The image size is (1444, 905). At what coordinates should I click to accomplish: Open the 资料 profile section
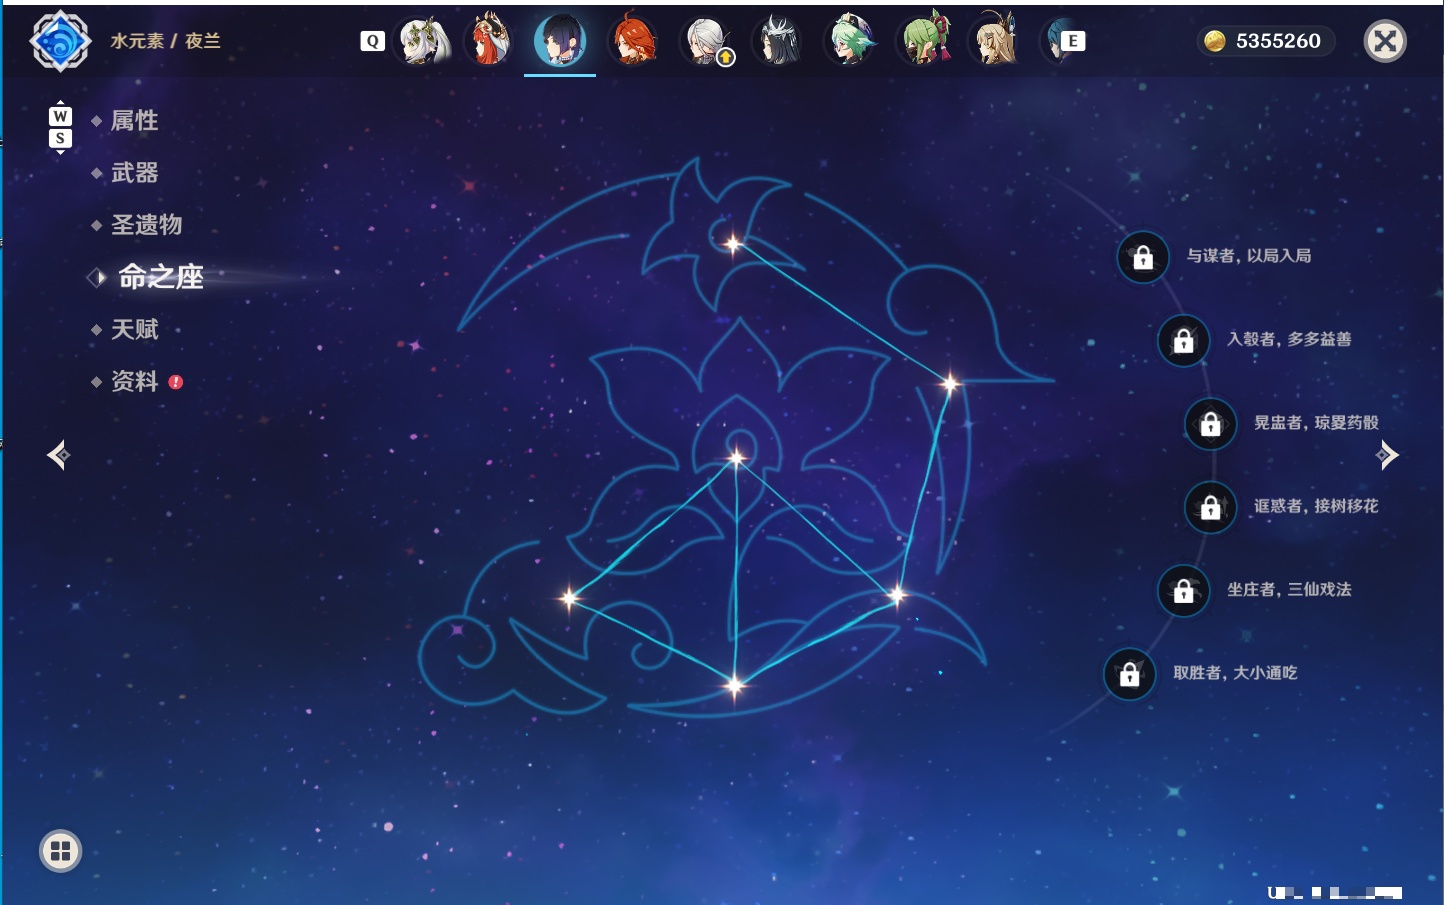134,381
